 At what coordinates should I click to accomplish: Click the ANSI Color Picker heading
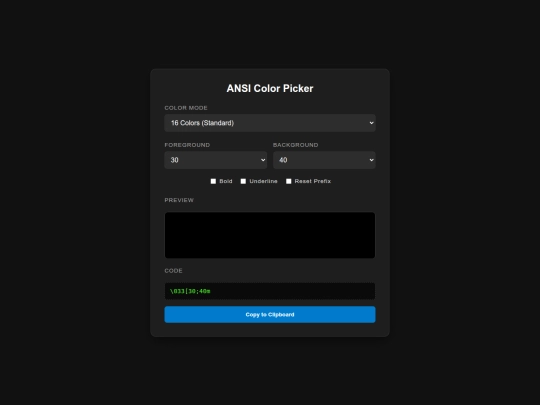pyautogui.click(x=270, y=89)
